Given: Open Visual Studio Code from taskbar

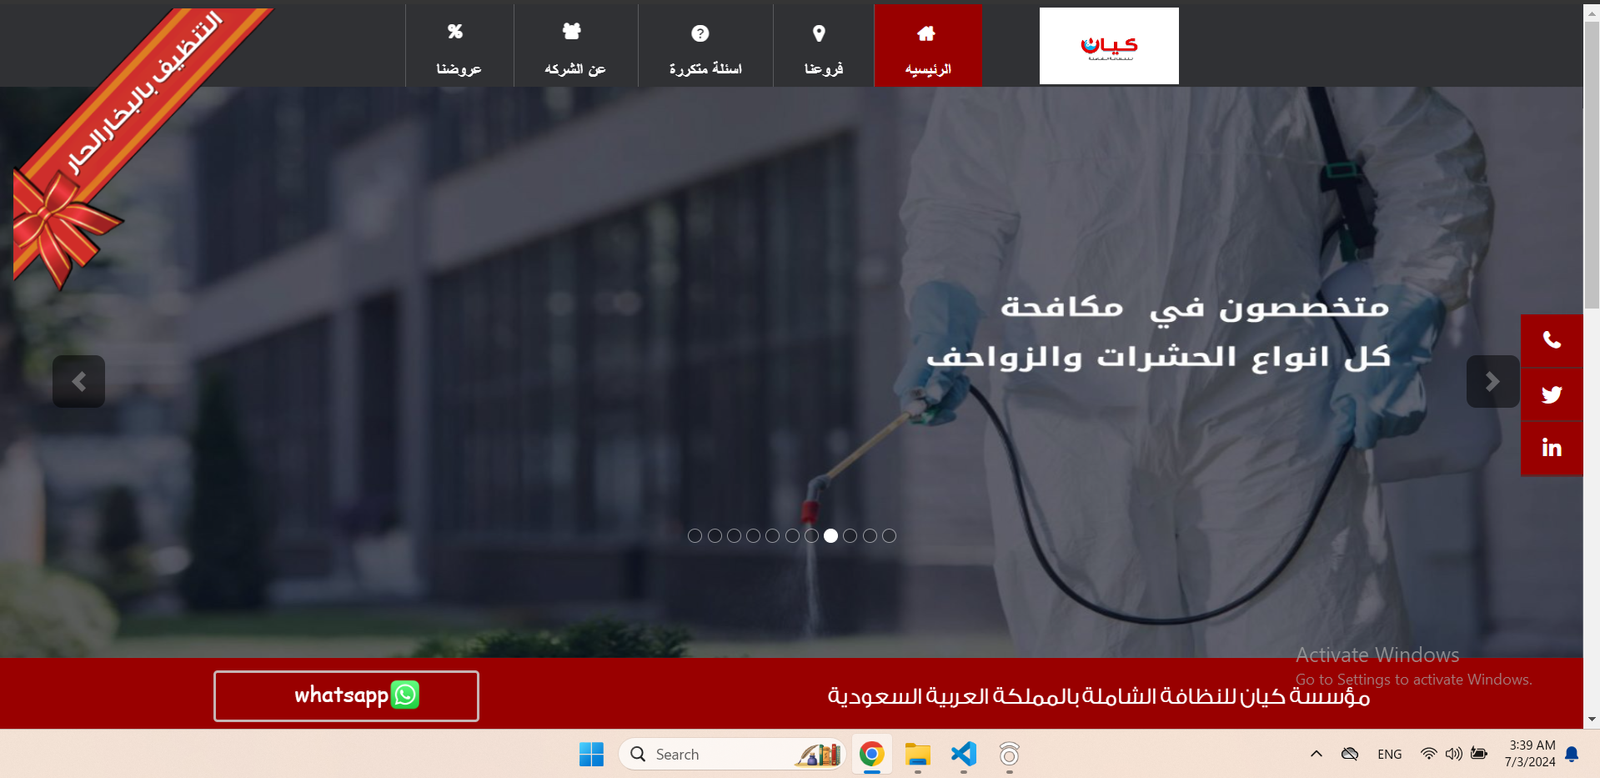Looking at the screenshot, I should coord(963,754).
